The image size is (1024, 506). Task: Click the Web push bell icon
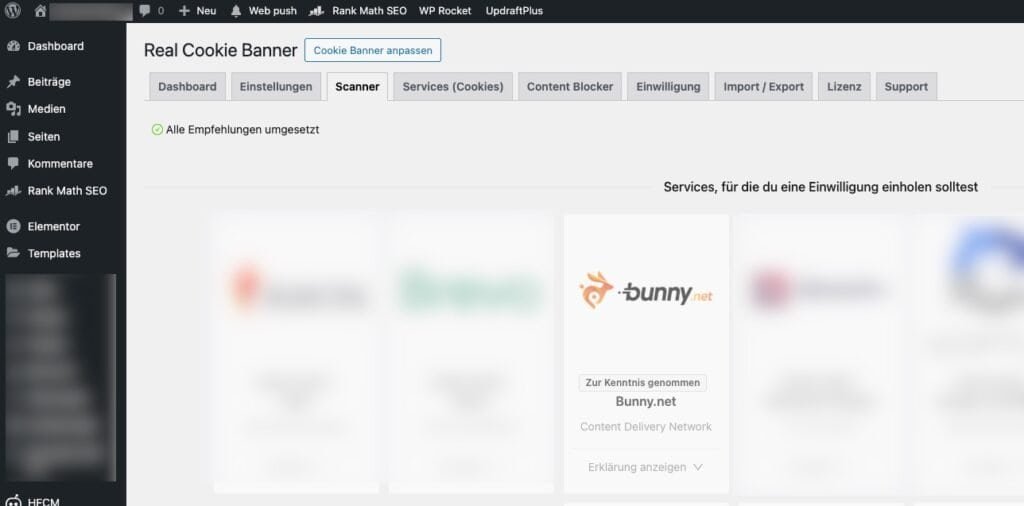[236, 11]
